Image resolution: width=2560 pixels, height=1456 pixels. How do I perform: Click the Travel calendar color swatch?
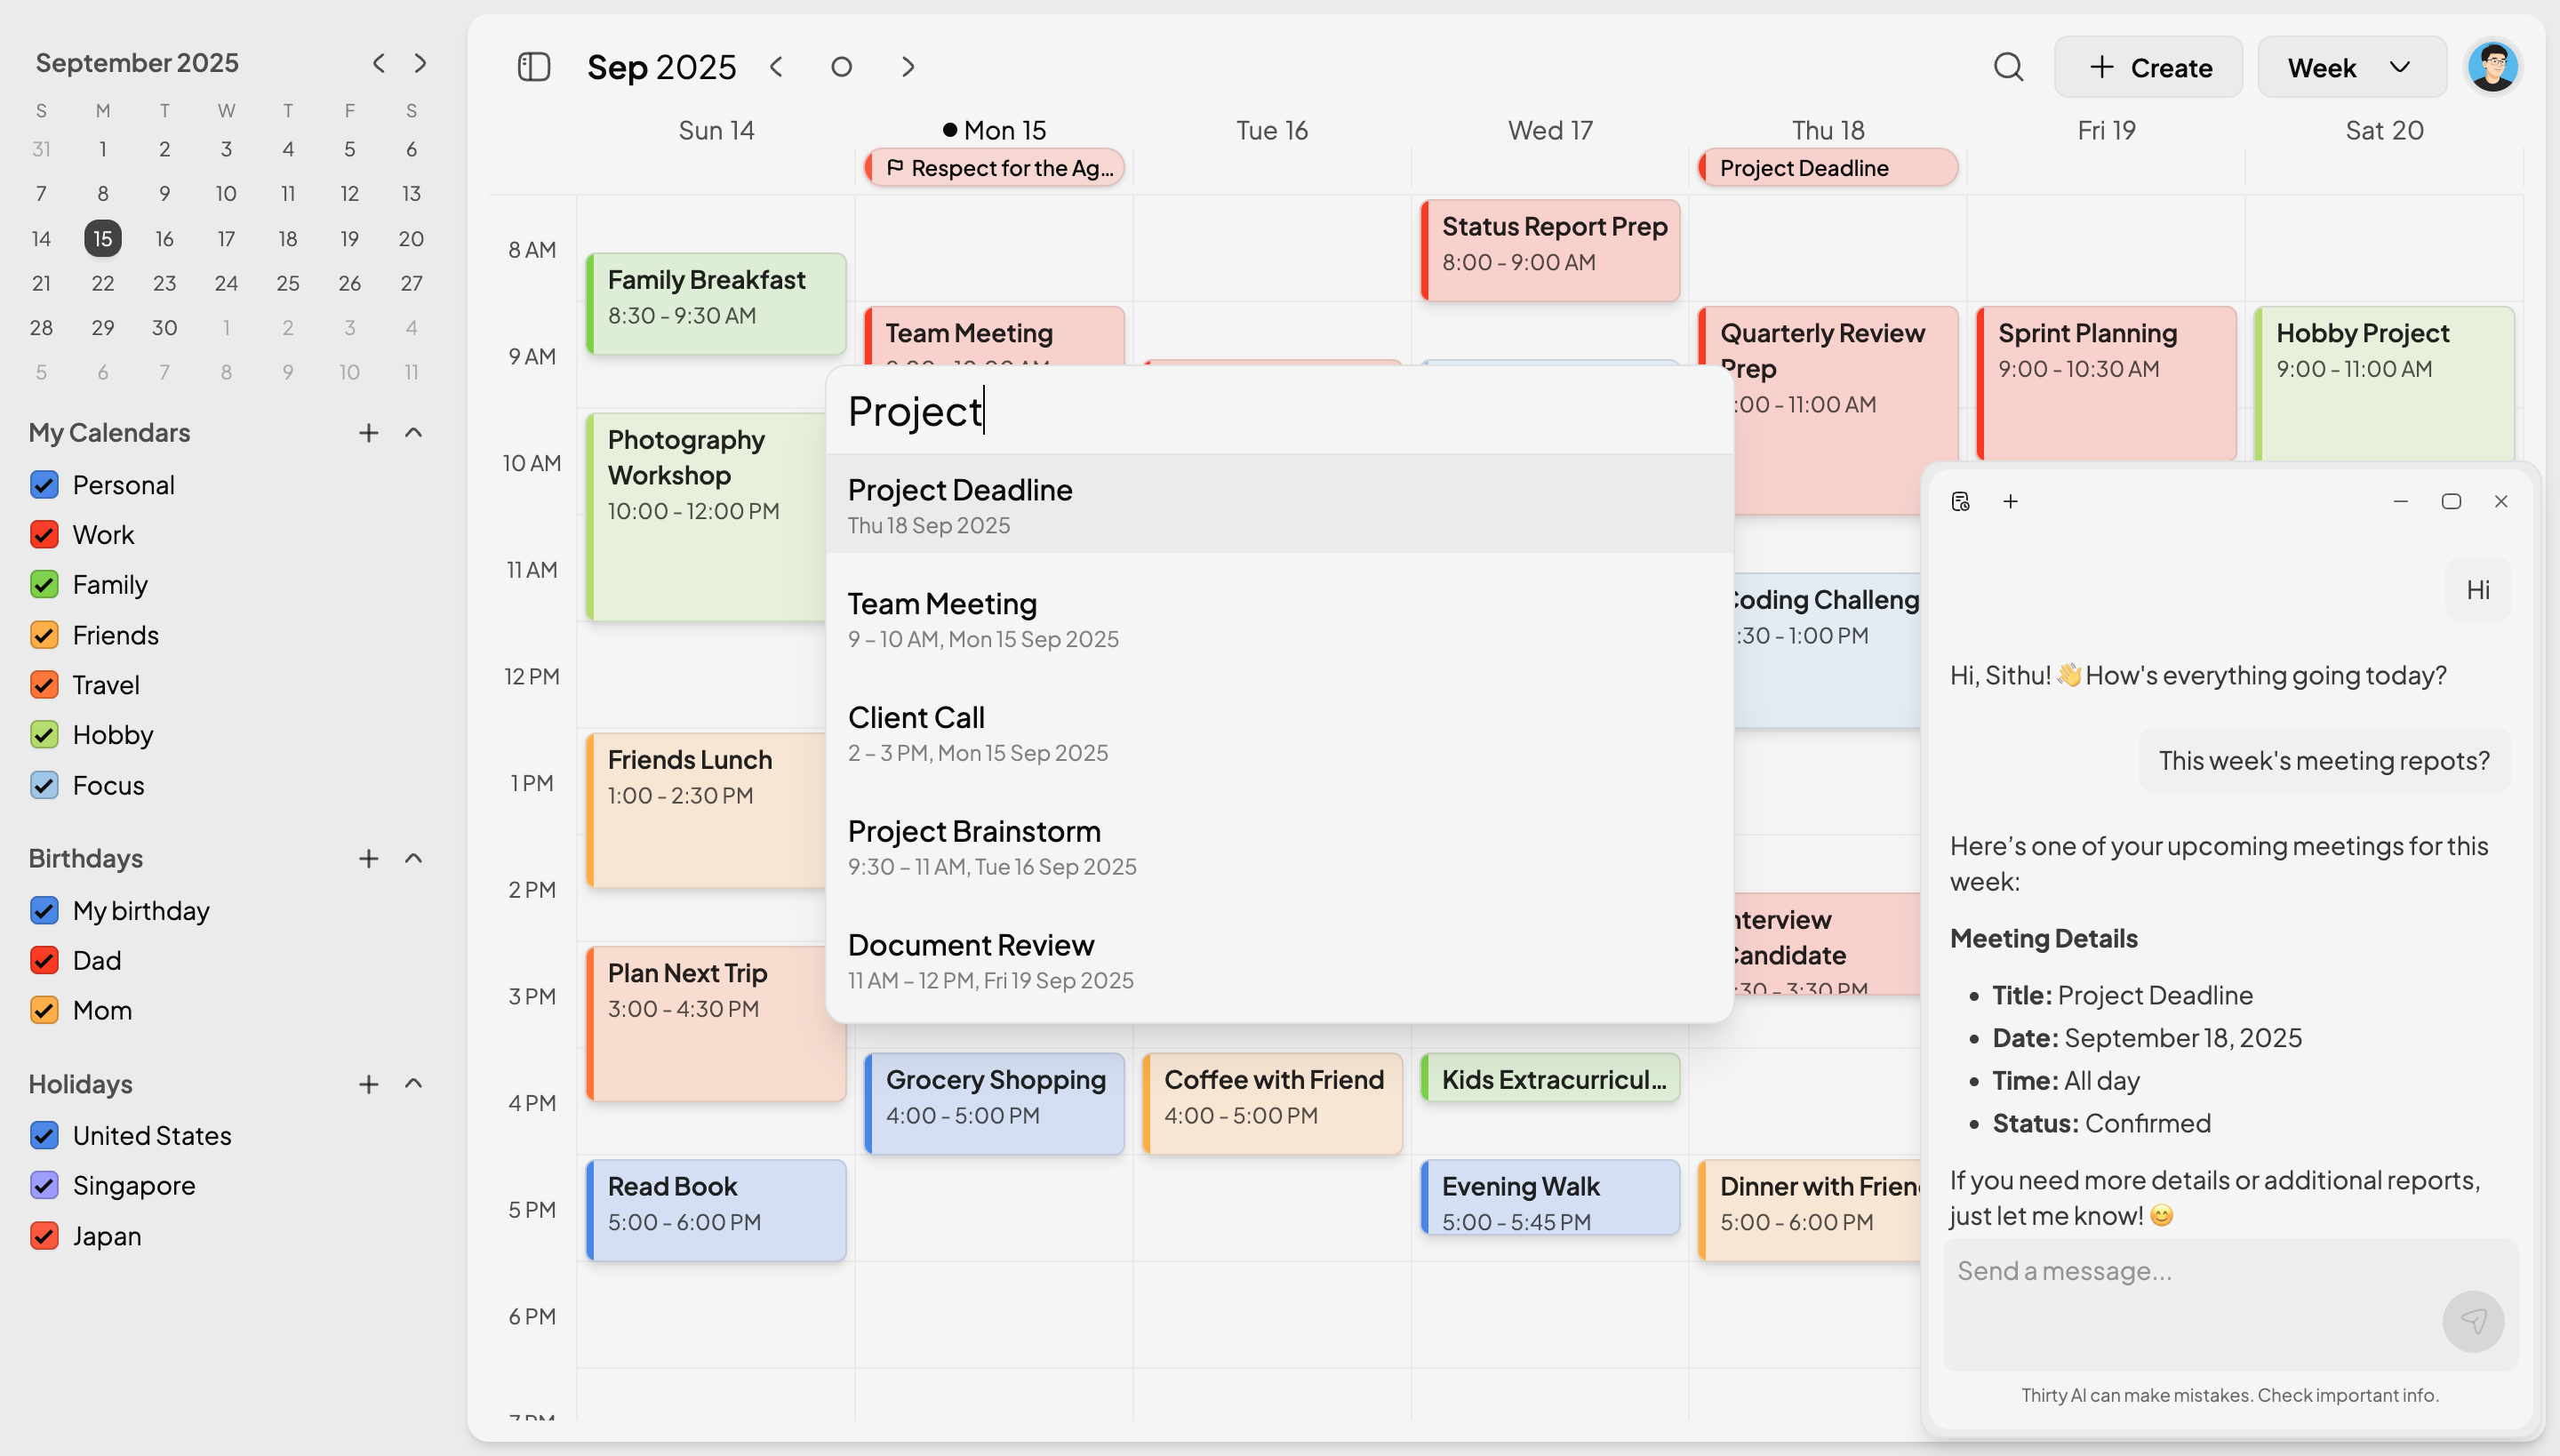coord(44,685)
